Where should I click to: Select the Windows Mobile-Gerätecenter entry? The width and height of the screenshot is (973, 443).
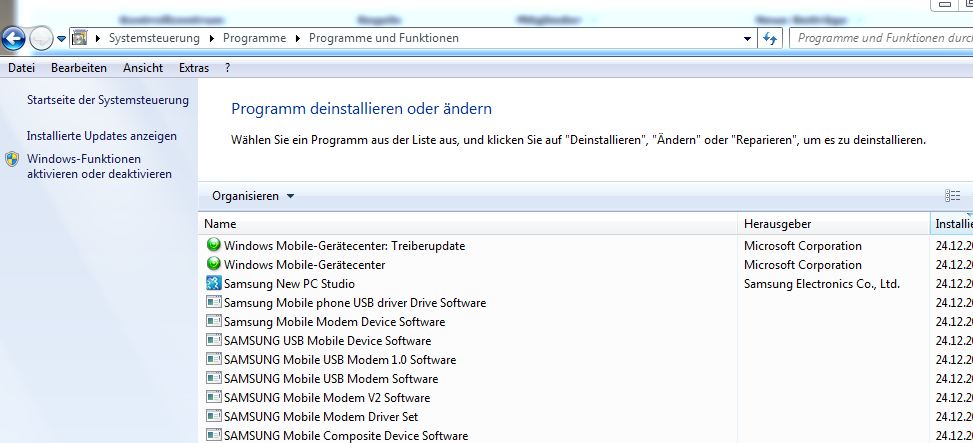304,265
